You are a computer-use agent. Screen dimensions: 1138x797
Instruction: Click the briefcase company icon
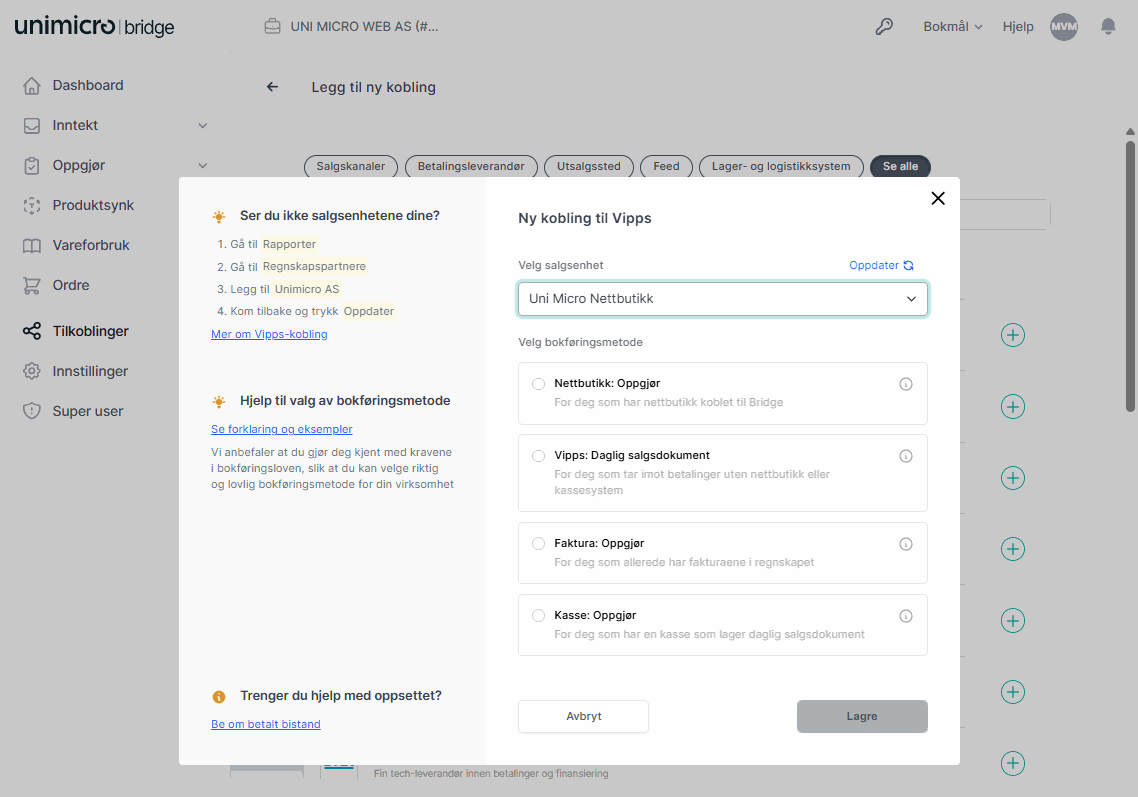point(272,27)
